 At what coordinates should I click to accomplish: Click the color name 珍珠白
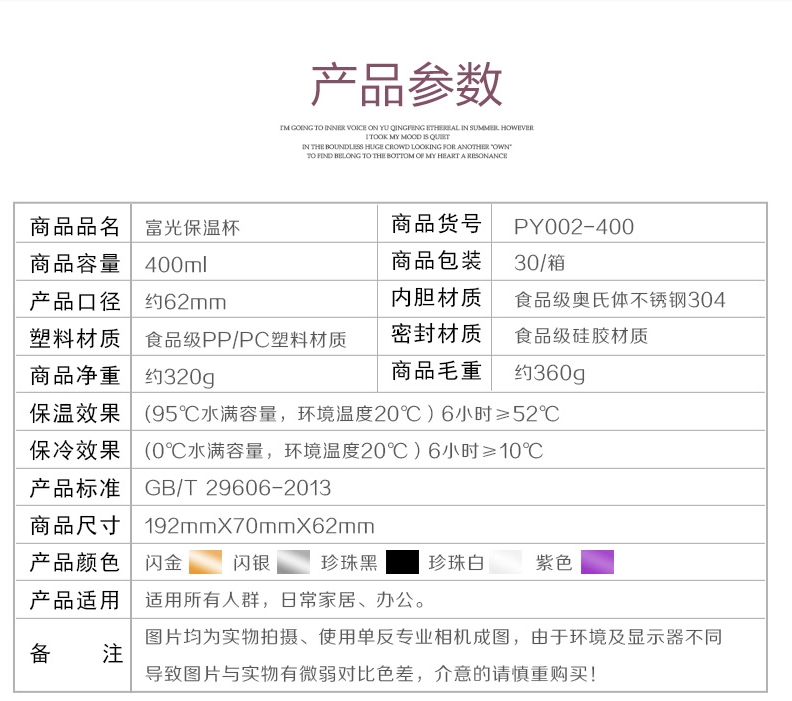click(x=456, y=563)
